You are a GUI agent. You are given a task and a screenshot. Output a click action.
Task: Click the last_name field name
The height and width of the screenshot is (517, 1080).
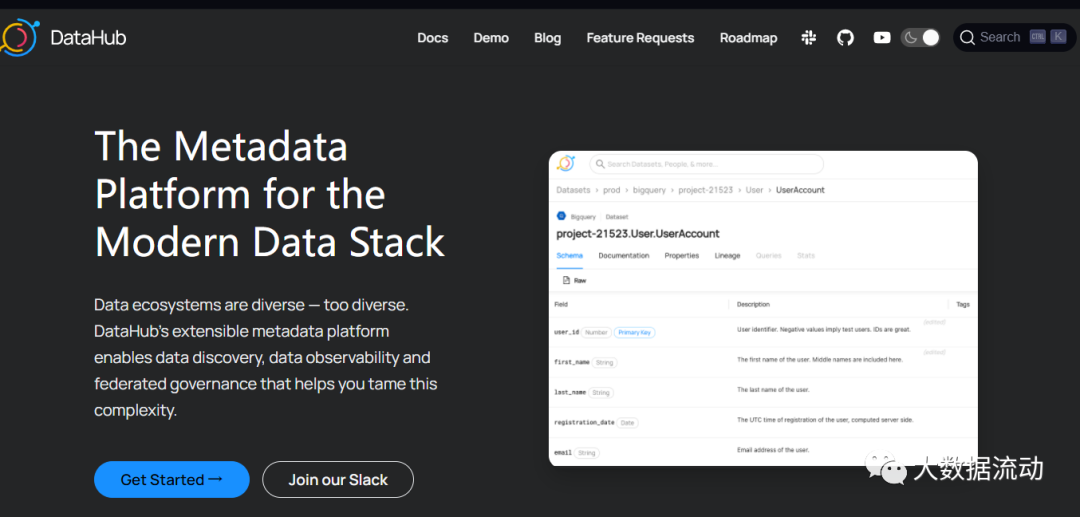[570, 392]
